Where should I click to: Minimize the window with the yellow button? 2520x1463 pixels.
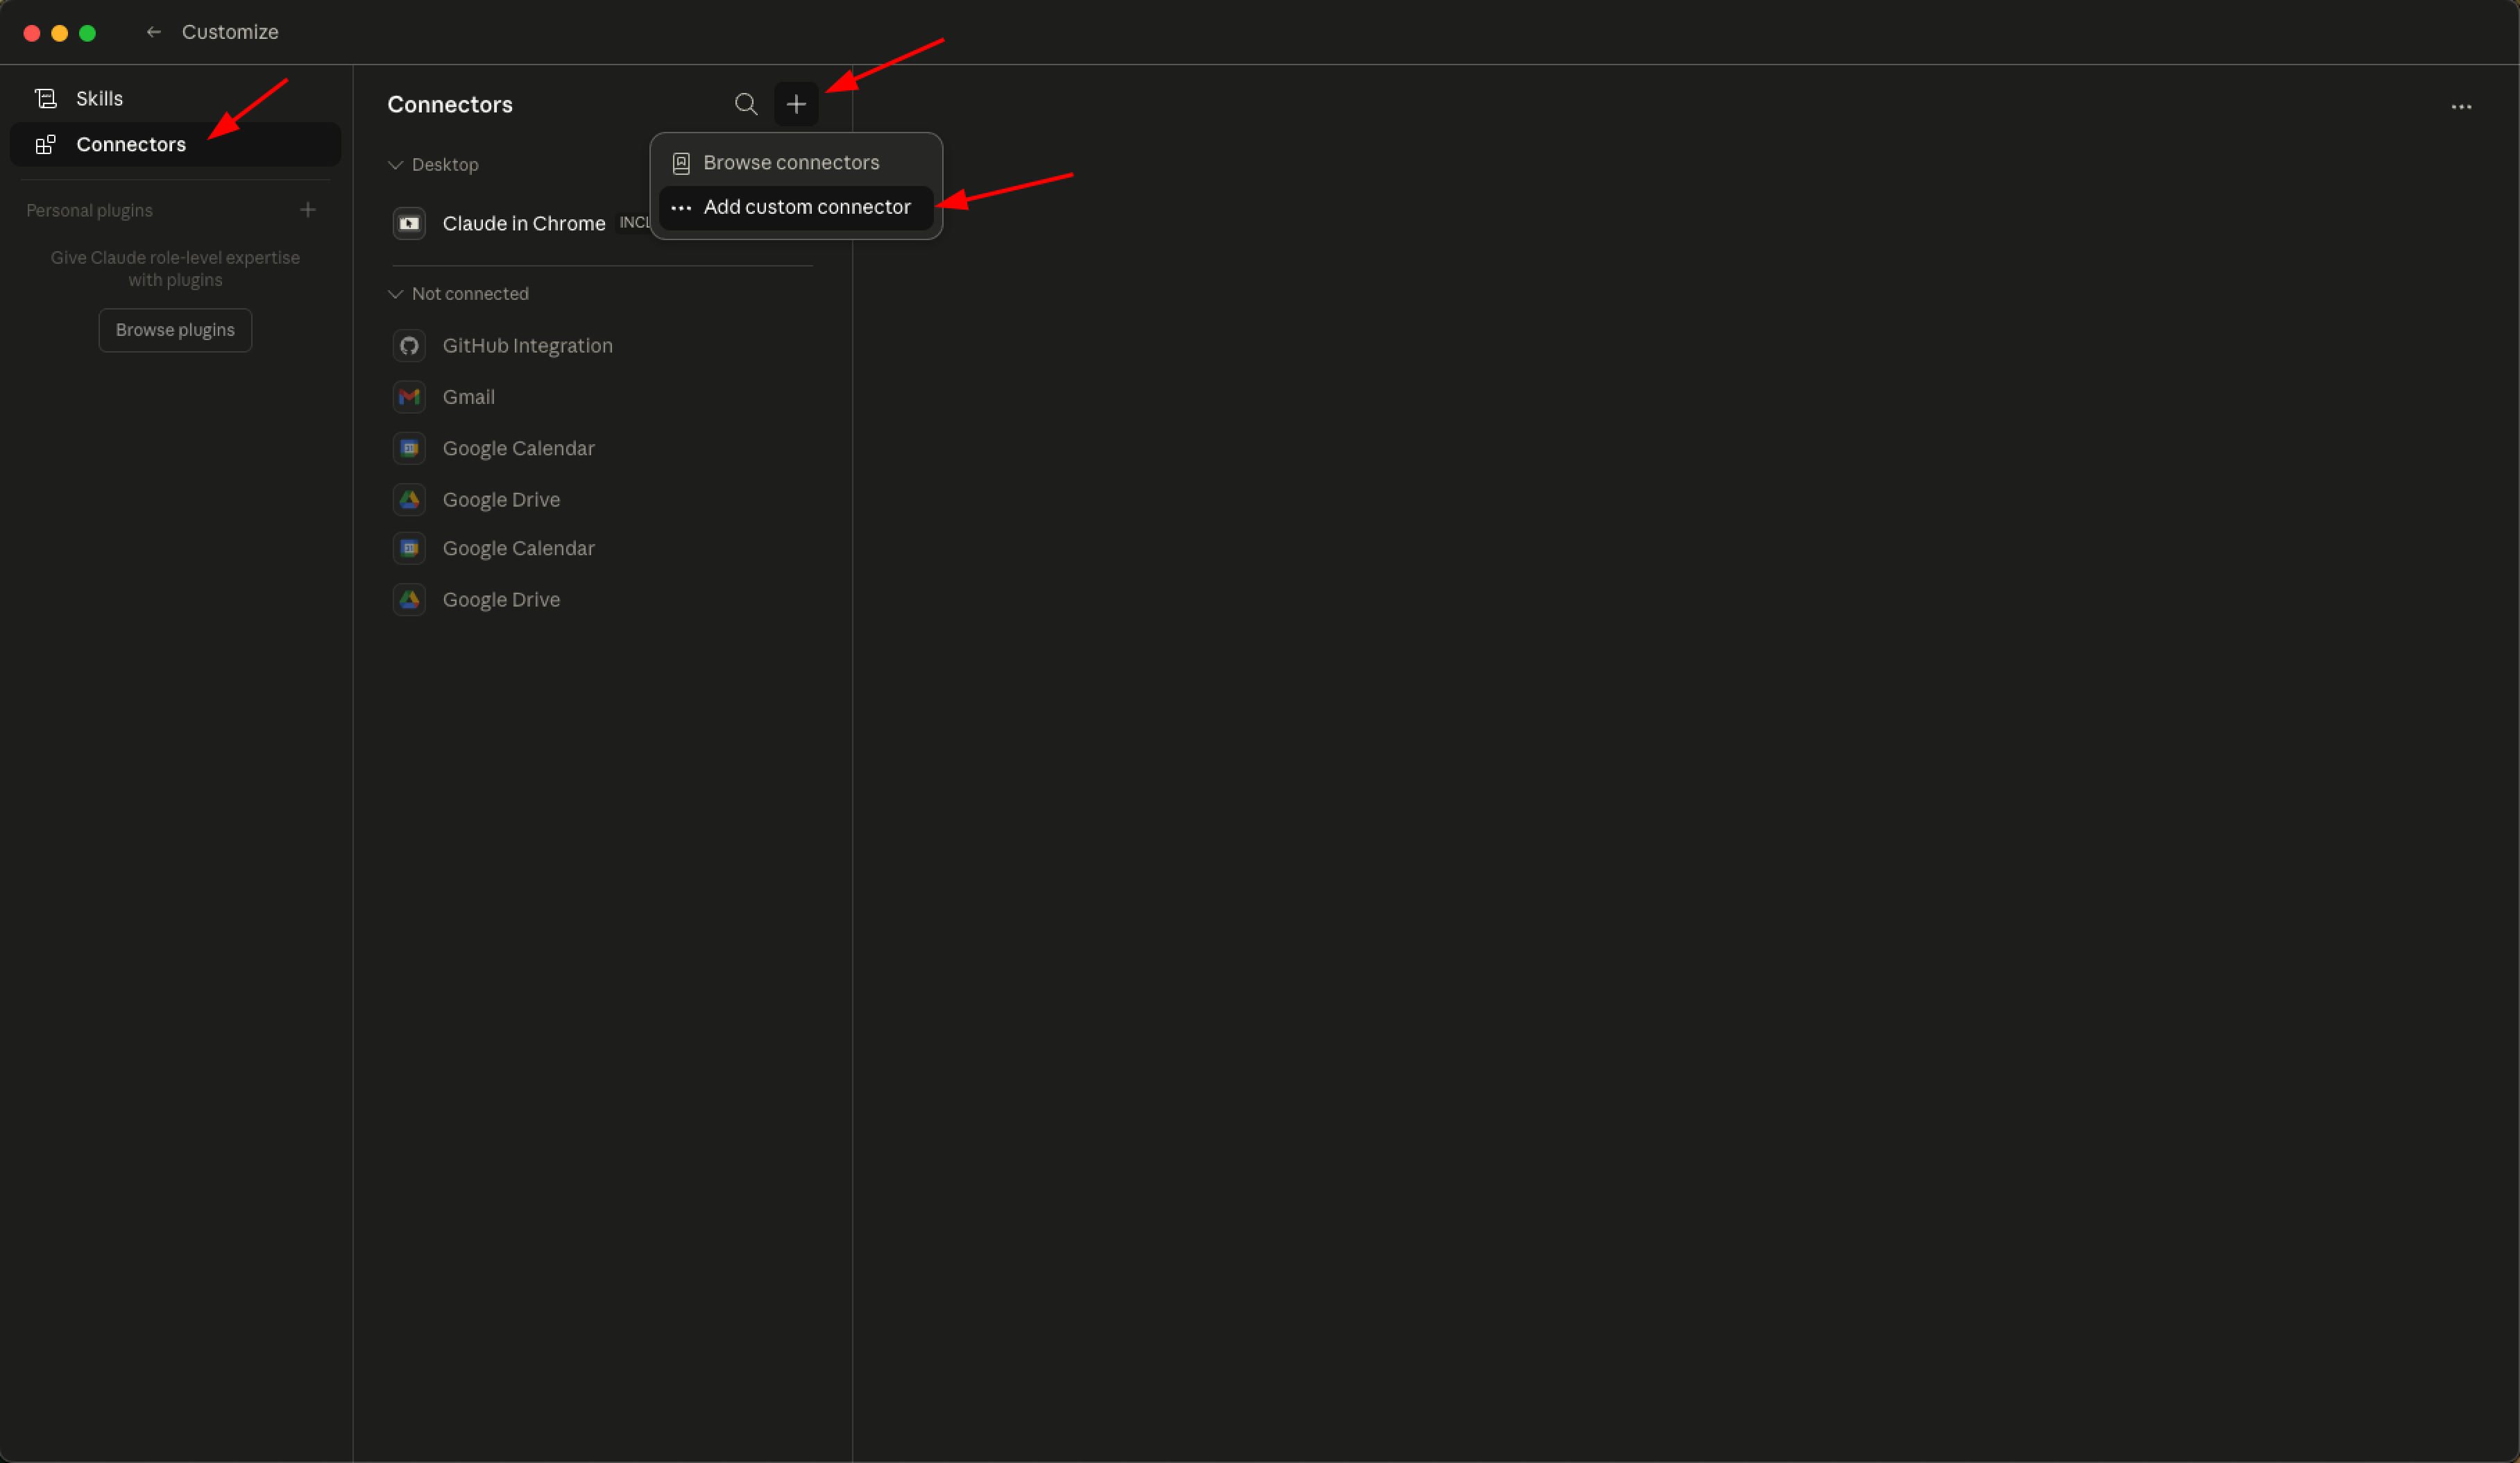point(60,33)
